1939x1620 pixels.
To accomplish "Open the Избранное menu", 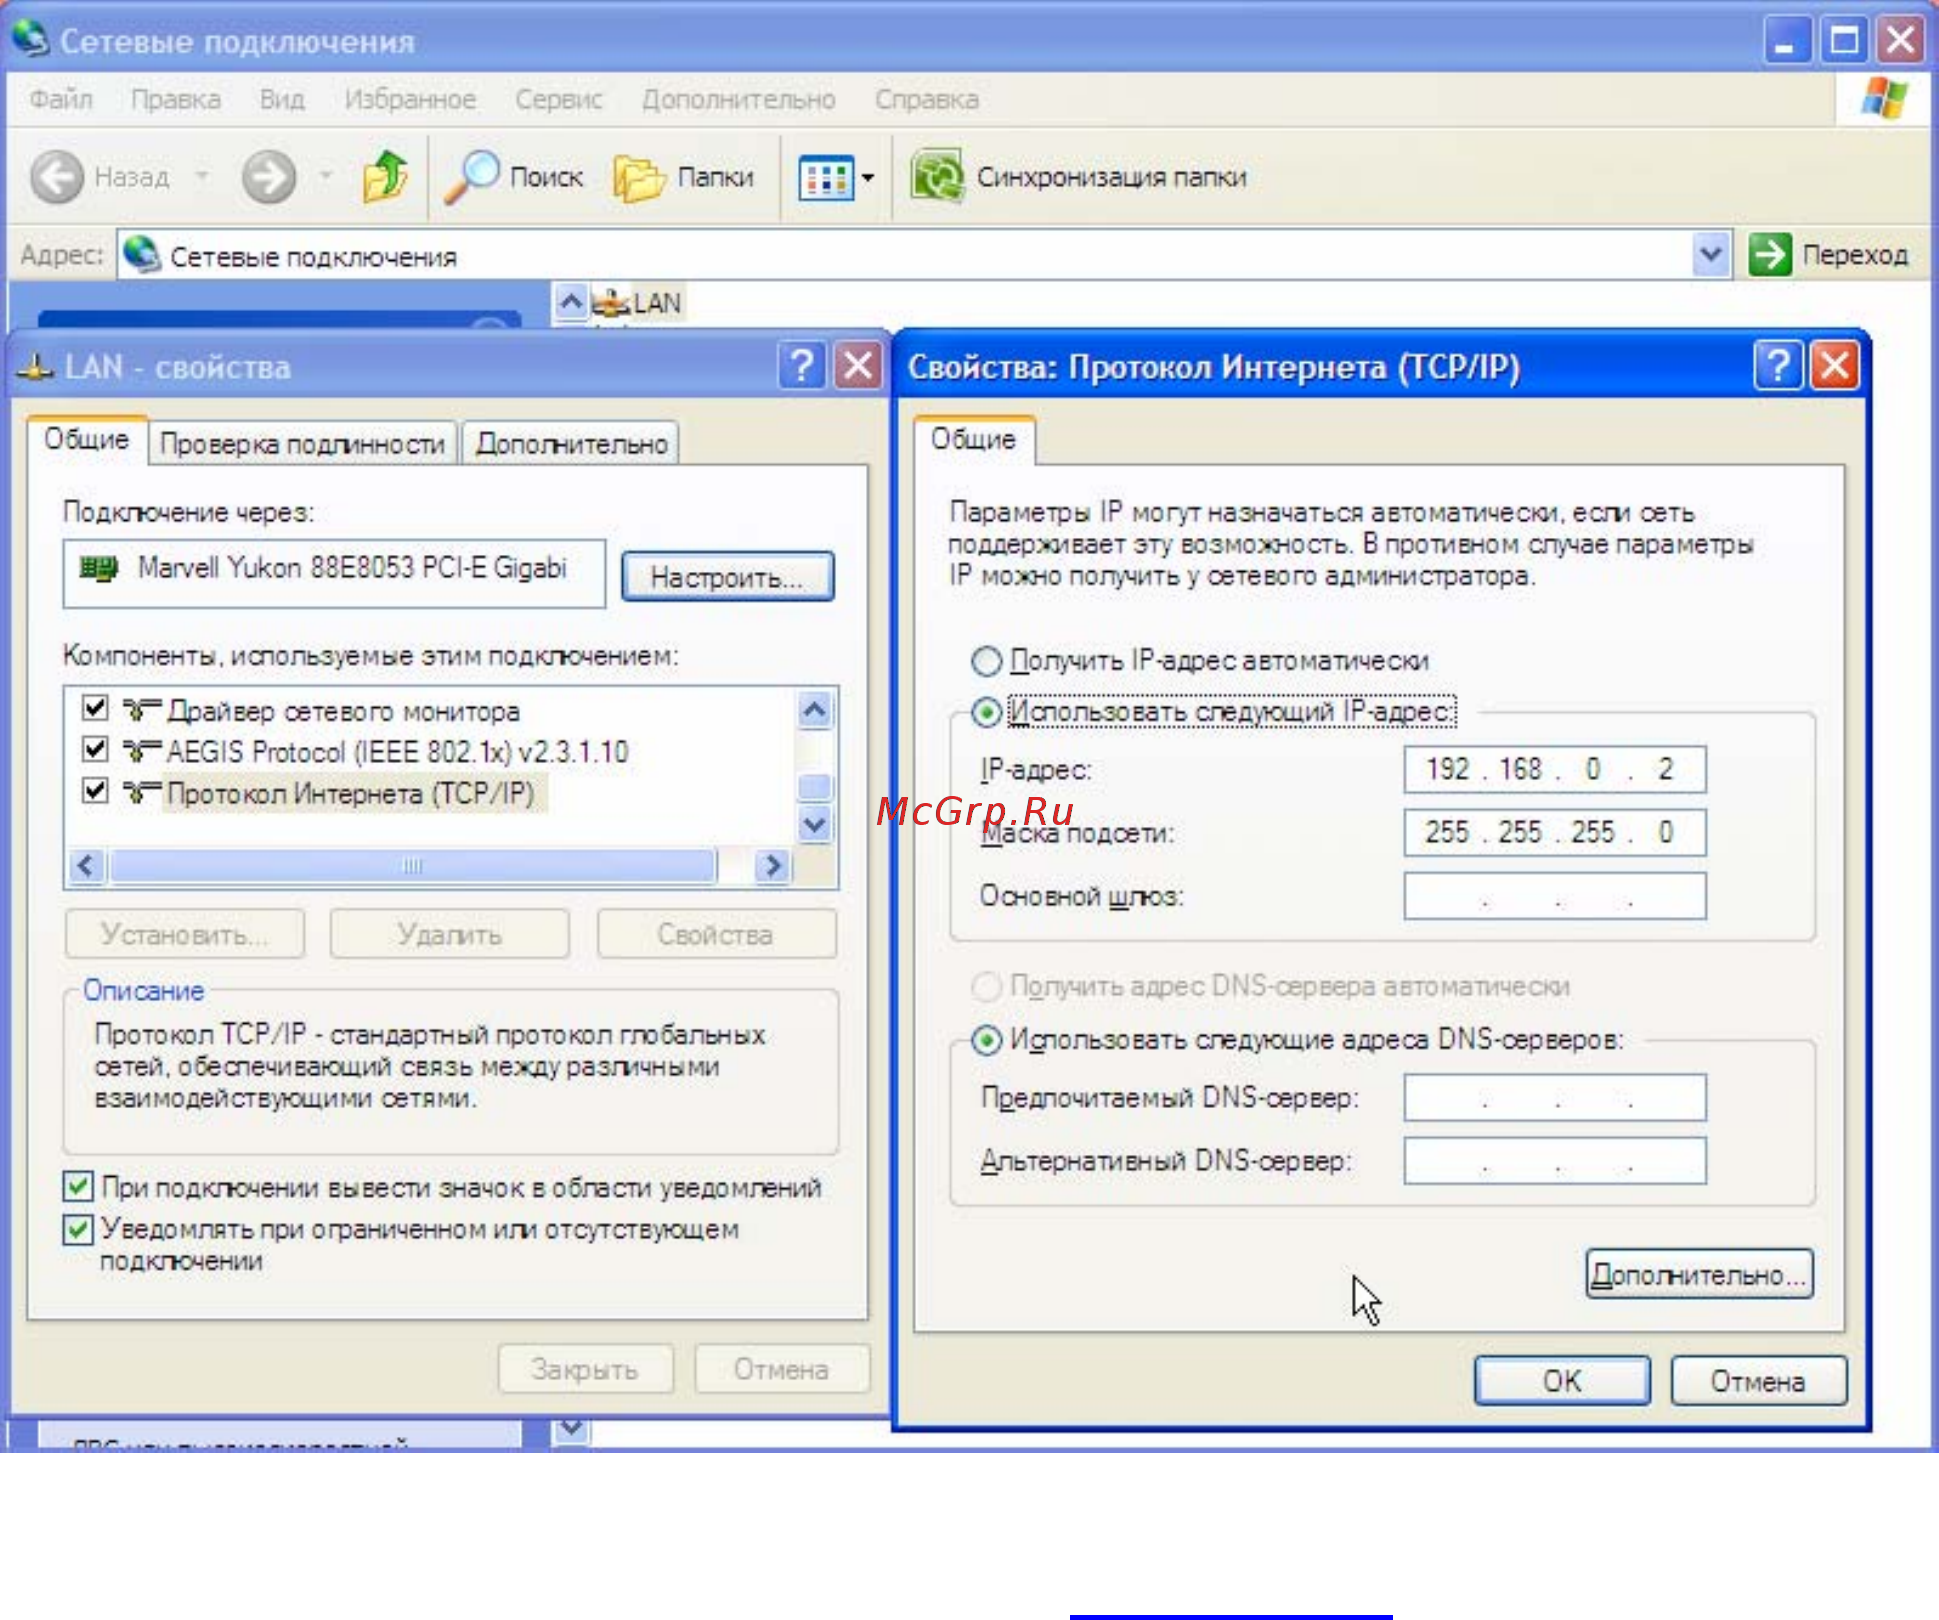I will click(410, 99).
